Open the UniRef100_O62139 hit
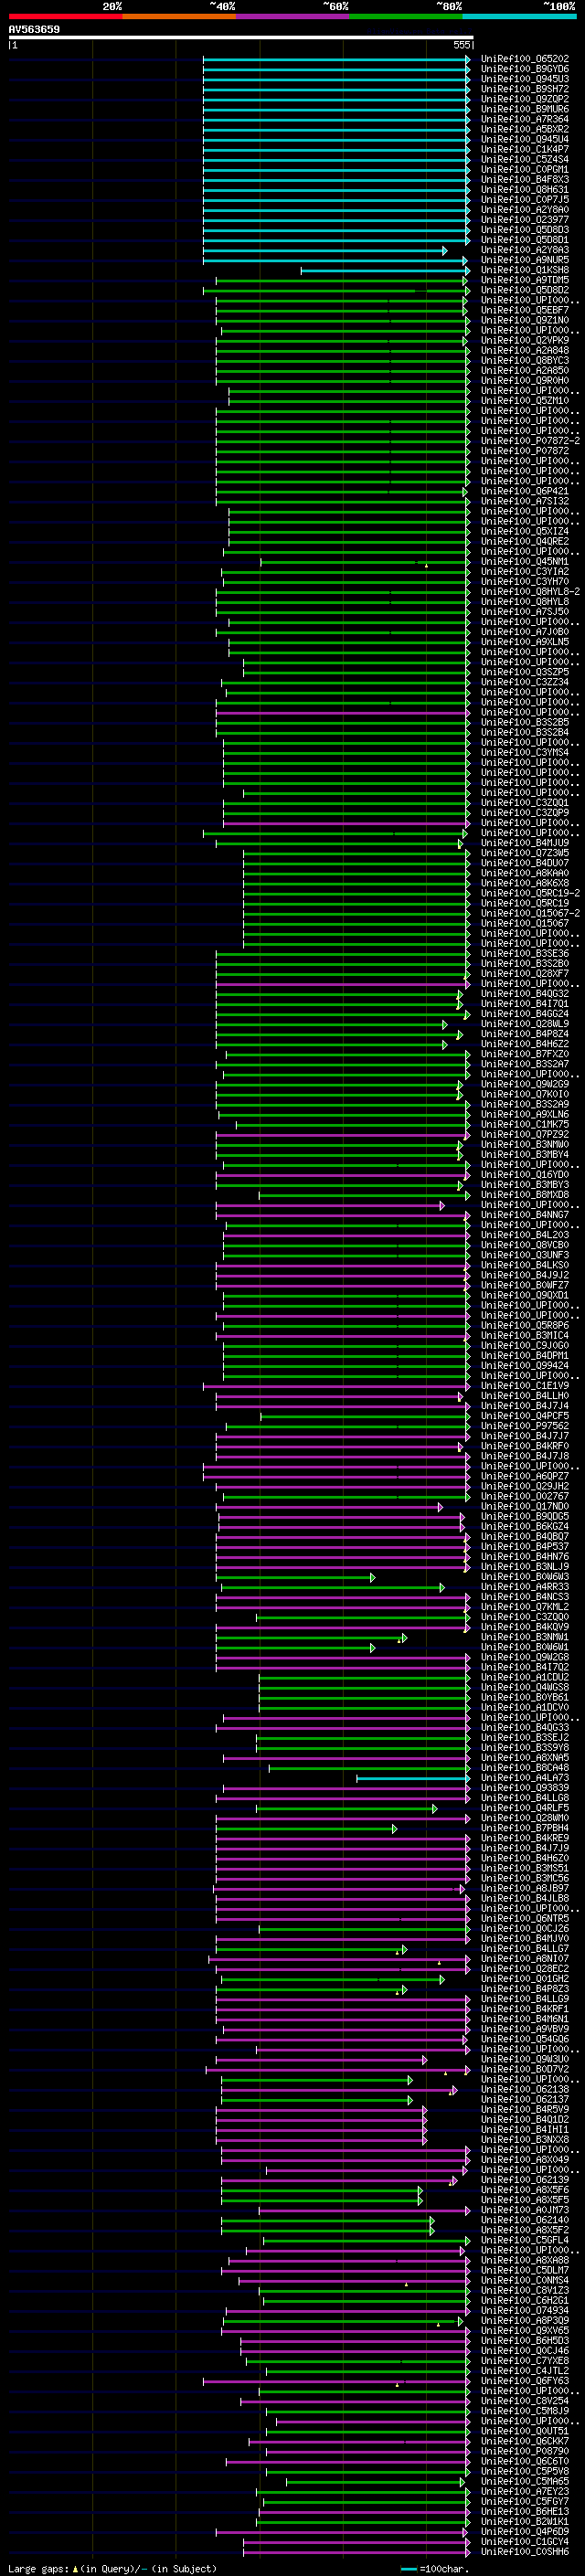This screenshot has width=585, height=2576. pyautogui.click(x=525, y=2179)
